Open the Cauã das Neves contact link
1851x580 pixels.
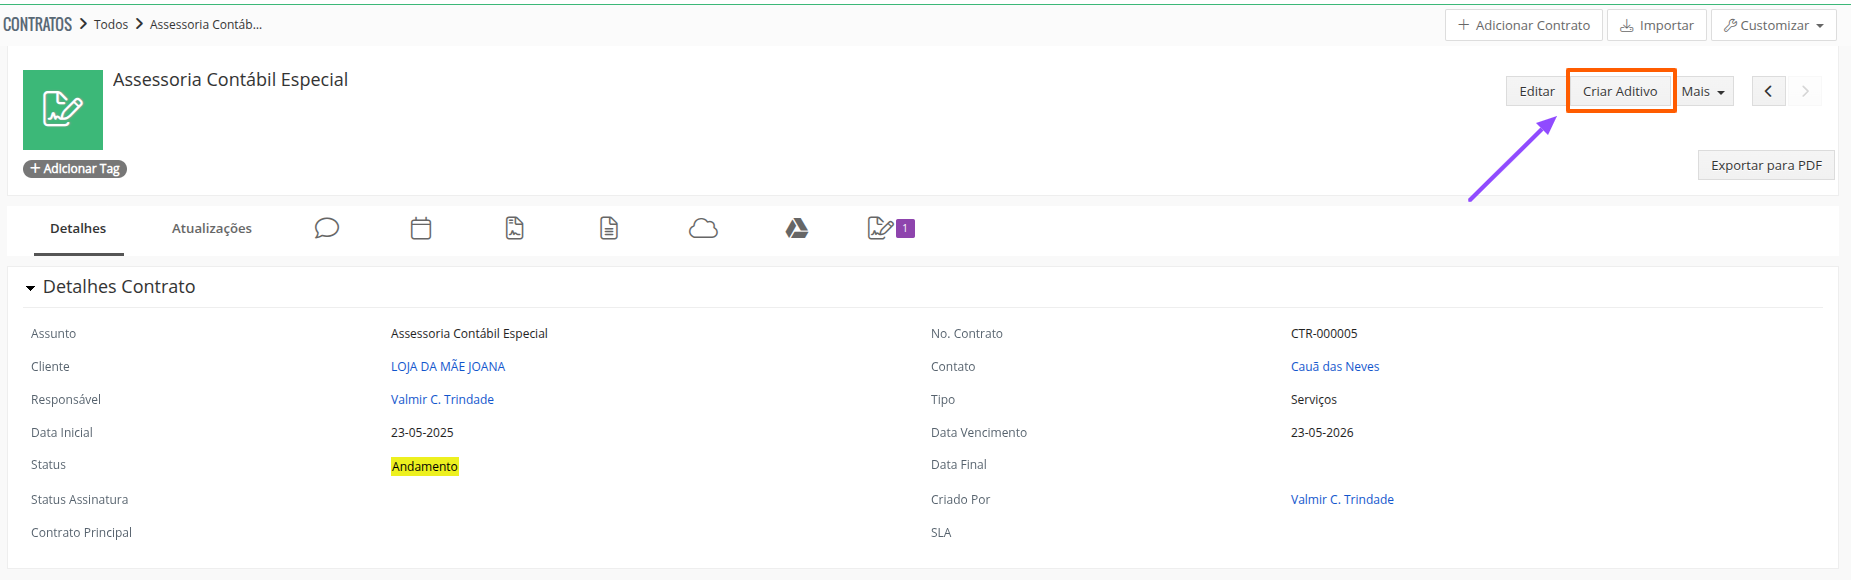tap(1335, 367)
